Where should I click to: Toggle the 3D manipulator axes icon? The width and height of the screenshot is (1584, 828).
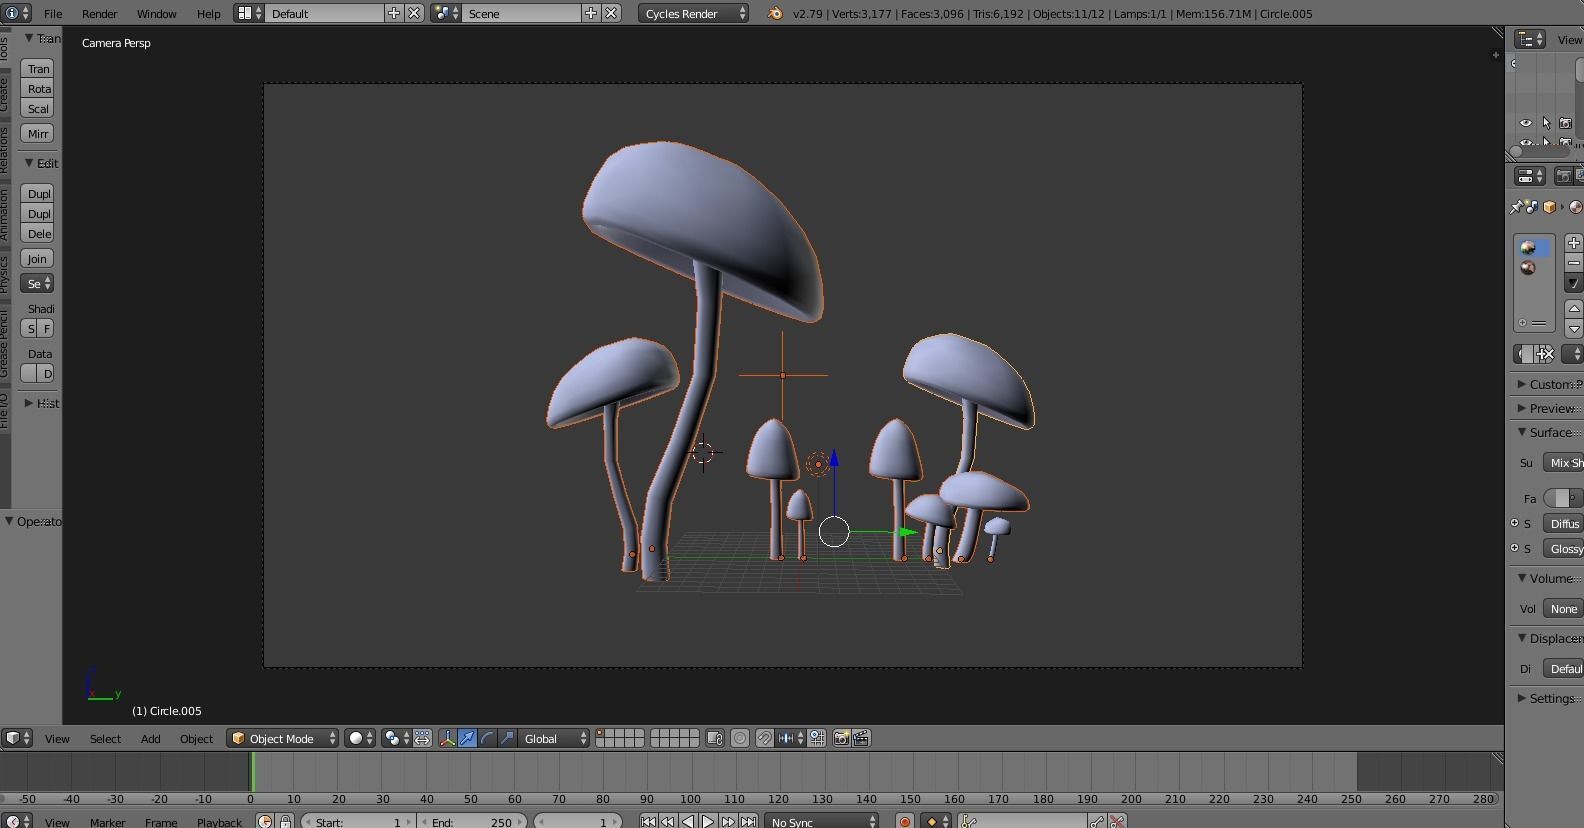[x=447, y=738]
